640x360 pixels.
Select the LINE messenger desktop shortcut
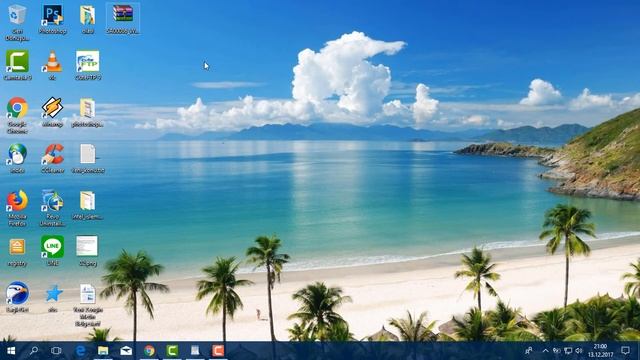tap(52, 251)
